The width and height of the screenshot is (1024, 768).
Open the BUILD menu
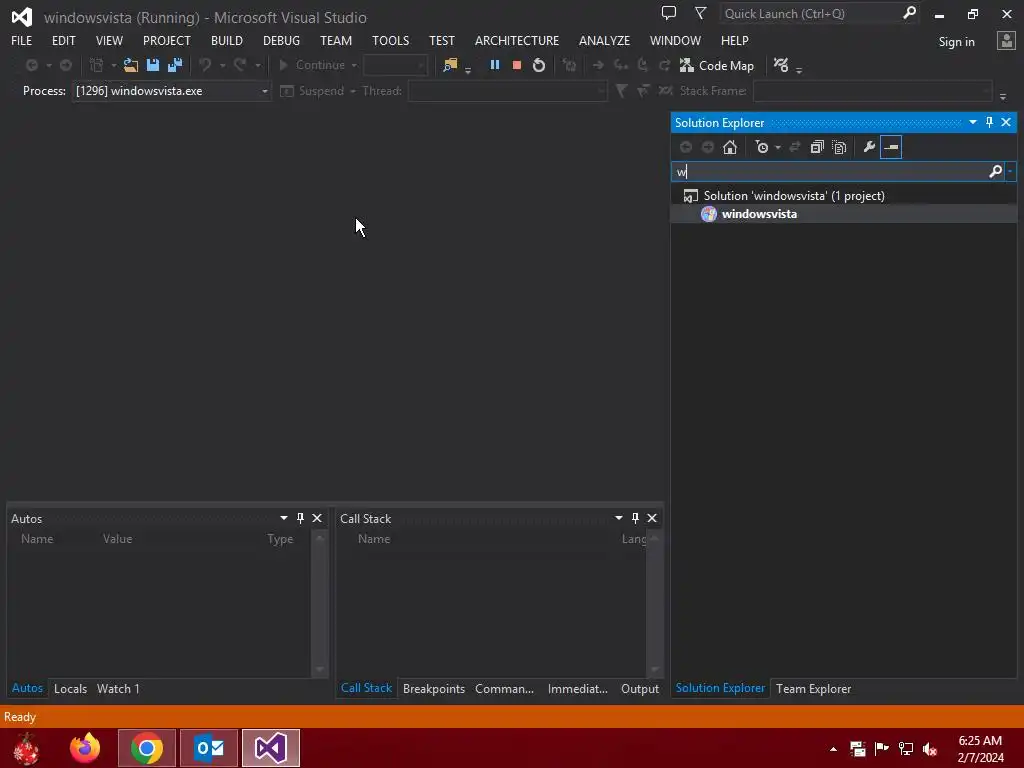[227, 40]
